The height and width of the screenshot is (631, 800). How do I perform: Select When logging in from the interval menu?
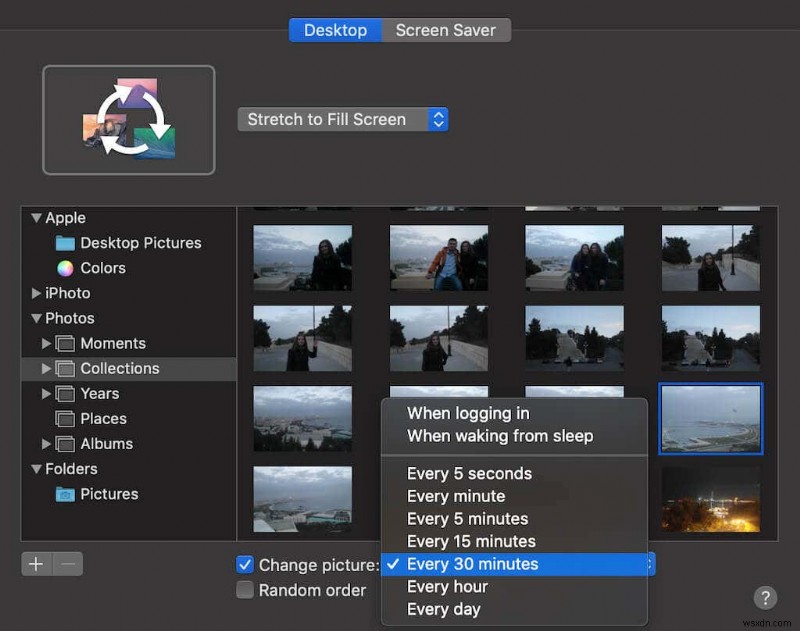pyautogui.click(x=466, y=413)
